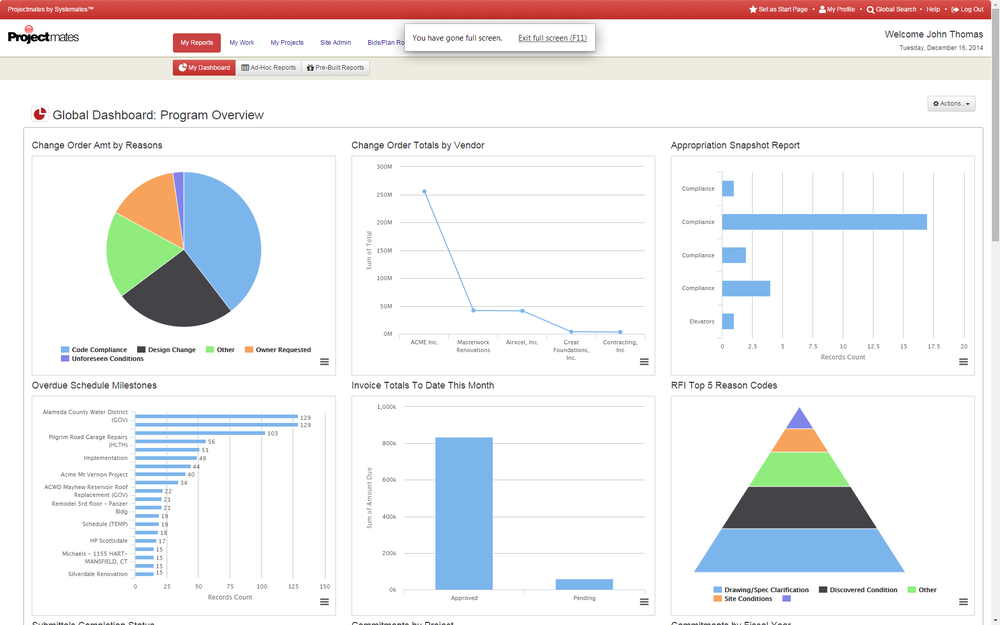This screenshot has width=1000, height=625.
Task: Click the longest Compliance bar in Appropriation chart
Action: tap(824, 222)
